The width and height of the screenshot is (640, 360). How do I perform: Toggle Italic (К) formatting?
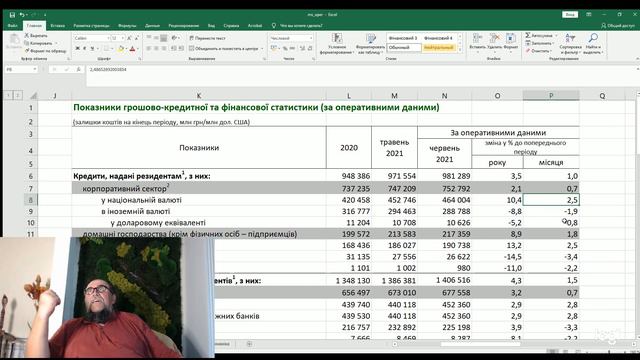[x=84, y=49]
